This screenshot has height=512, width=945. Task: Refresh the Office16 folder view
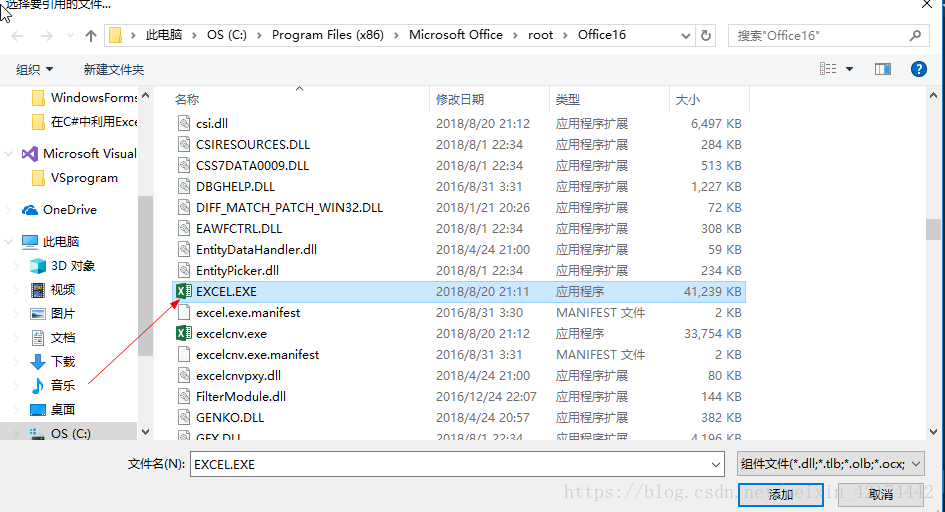coord(706,36)
